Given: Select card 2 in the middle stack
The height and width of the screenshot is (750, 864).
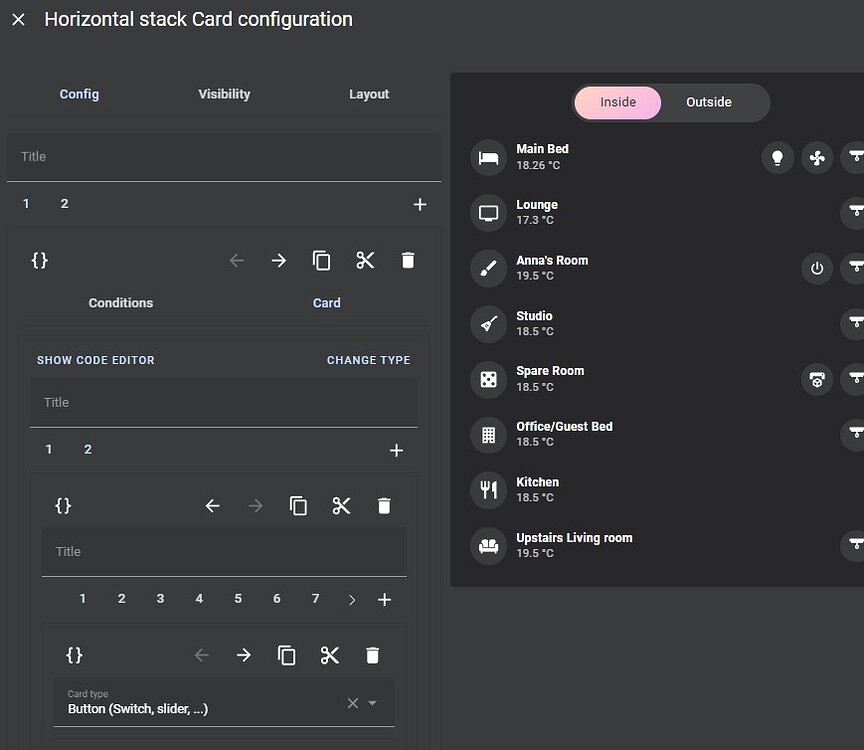Looking at the screenshot, I should [x=88, y=450].
